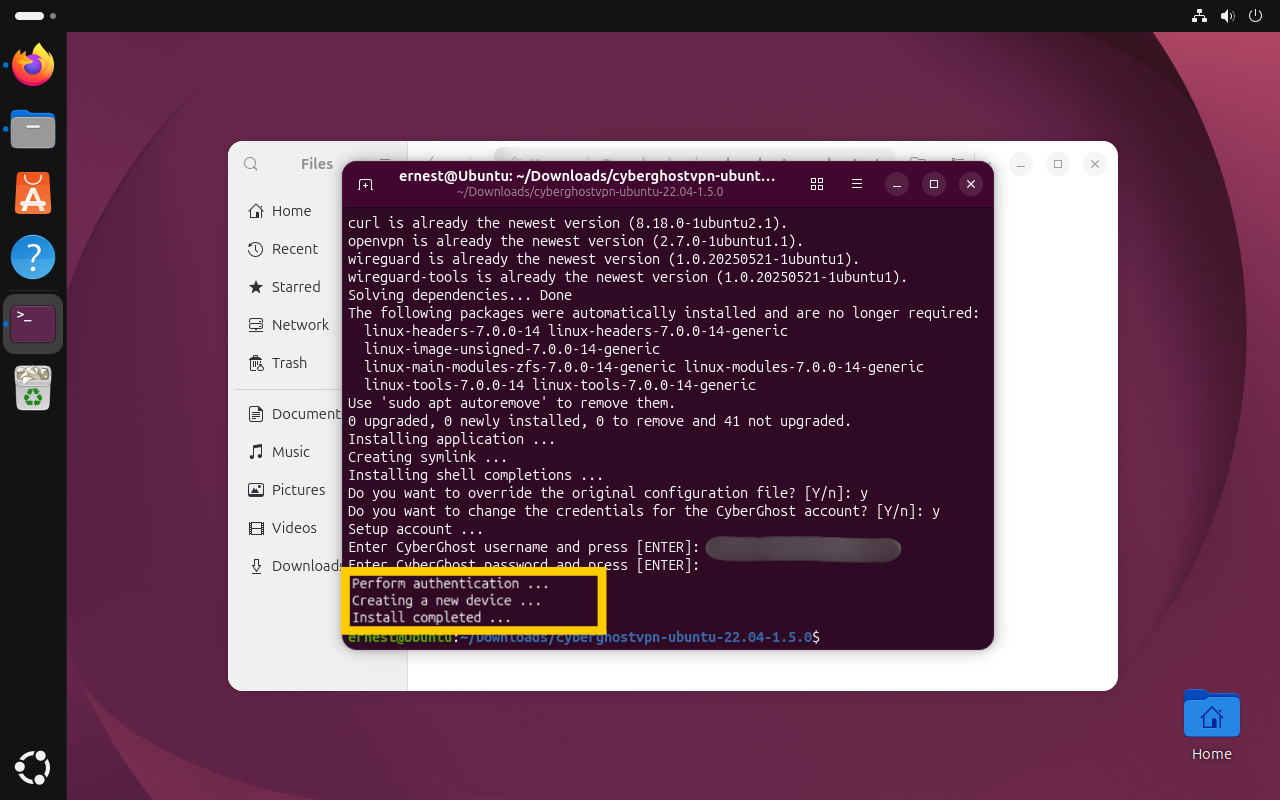The height and width of the screenshot is (800, 1280).
Task: Click the "Enter CyberGhost username" prompt line
Action: click(523, 547)
